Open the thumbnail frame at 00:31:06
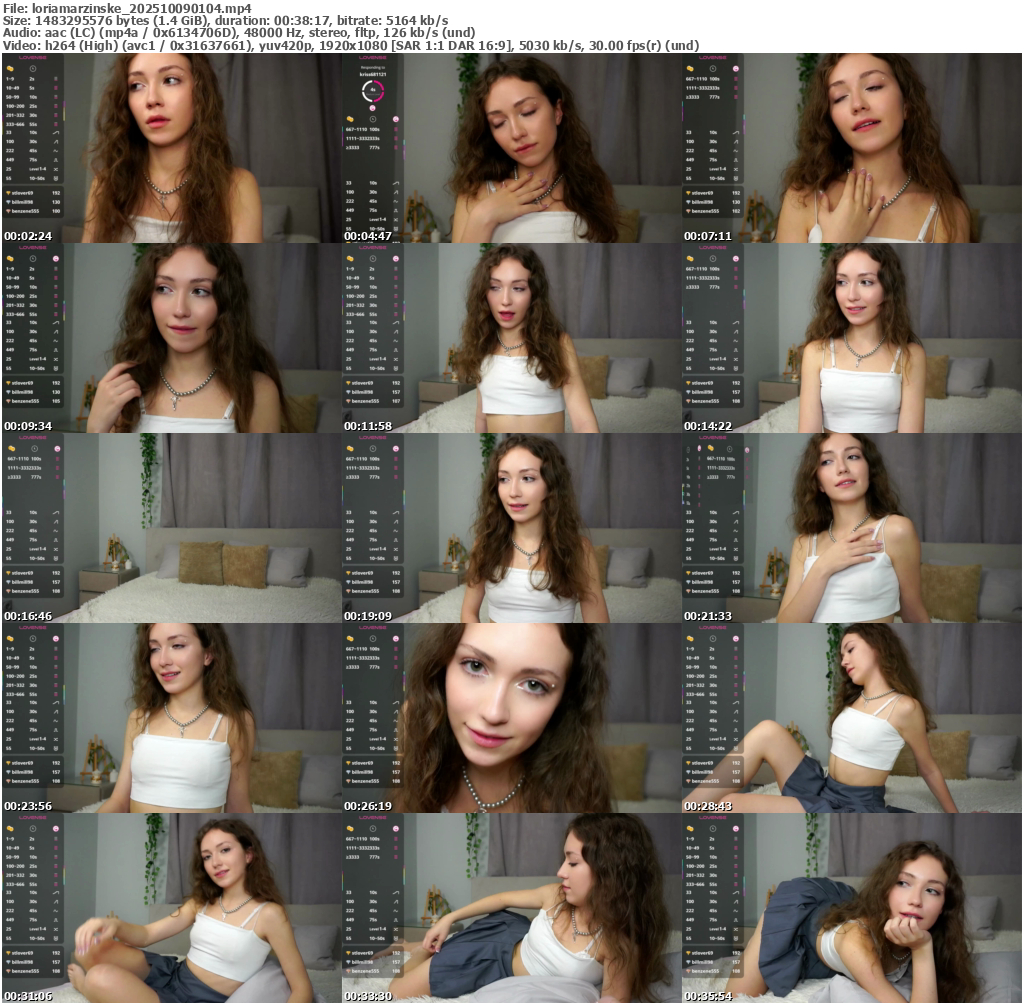The height and width of the screenshot is (1003, 1024). (x=171, y=908)
